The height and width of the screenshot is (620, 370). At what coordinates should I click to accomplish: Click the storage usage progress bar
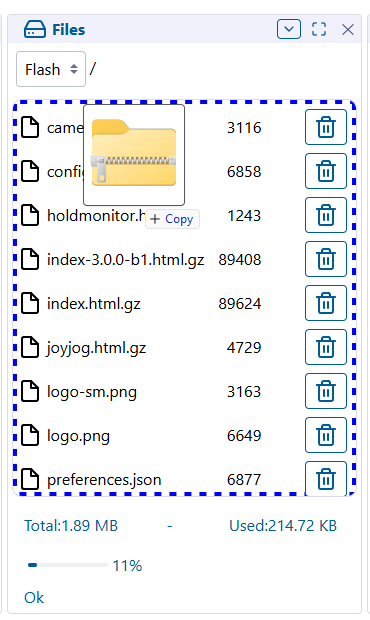[68, 565]
